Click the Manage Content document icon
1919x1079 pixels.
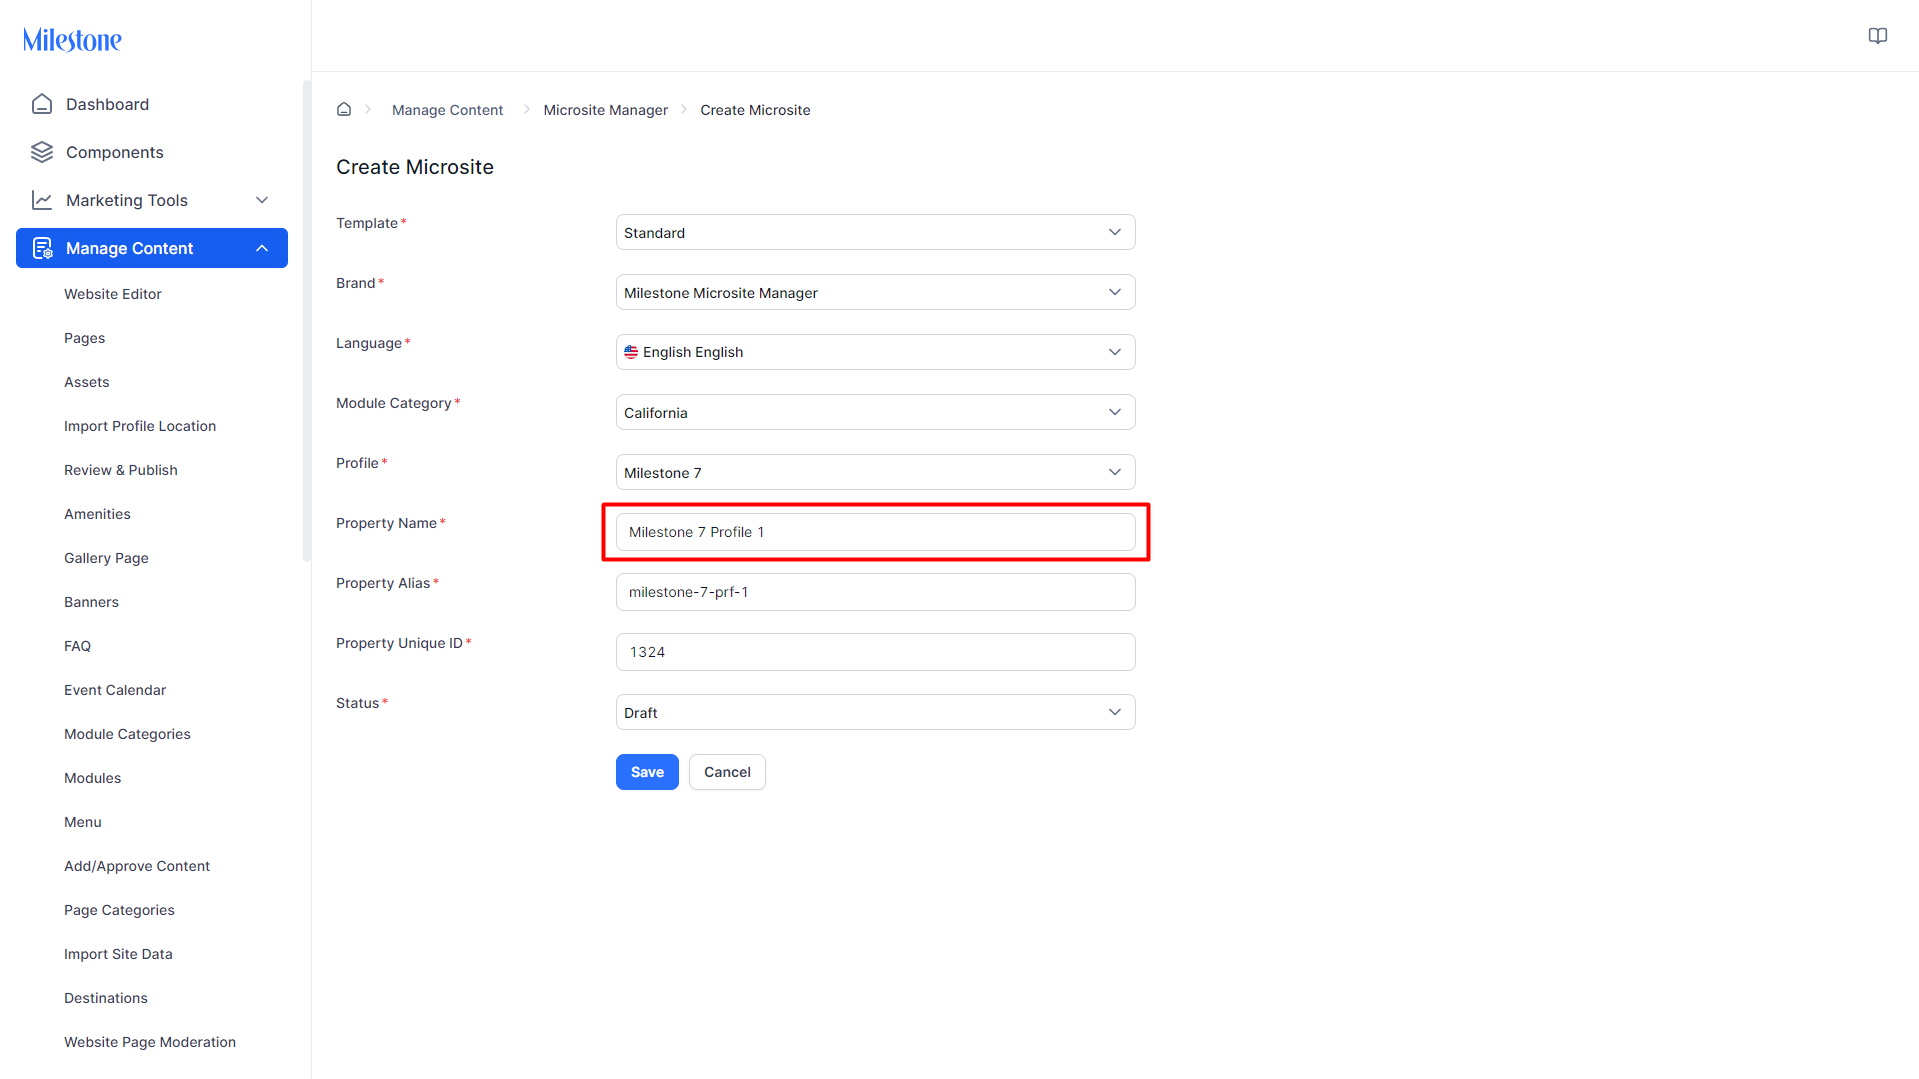42,248
